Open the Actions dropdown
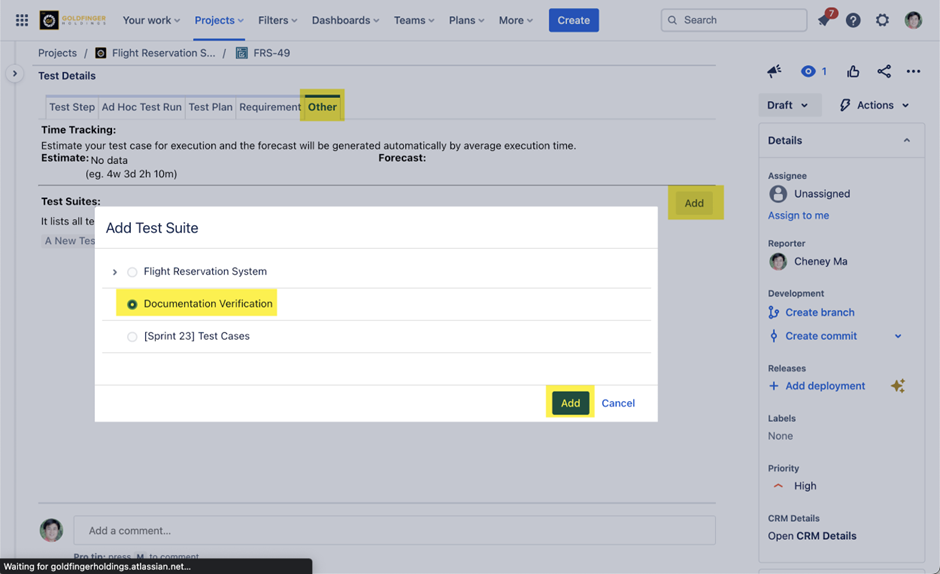 click(874, 105)
